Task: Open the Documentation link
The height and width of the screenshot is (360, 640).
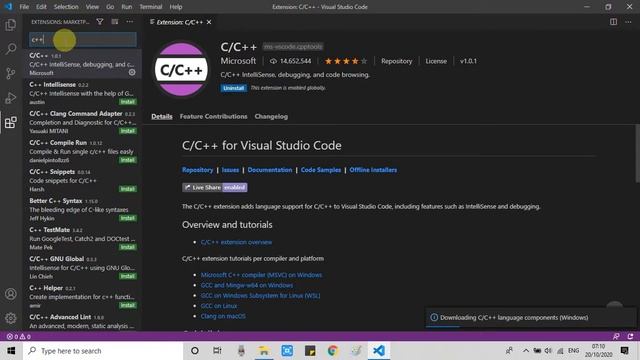Action: 270,170
